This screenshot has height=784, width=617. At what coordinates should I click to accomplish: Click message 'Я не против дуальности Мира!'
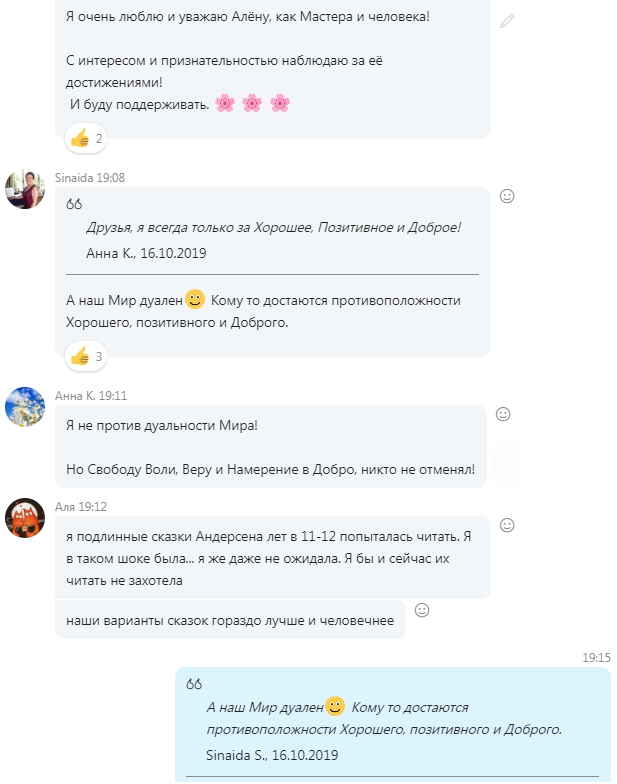[x=162, y=426]
